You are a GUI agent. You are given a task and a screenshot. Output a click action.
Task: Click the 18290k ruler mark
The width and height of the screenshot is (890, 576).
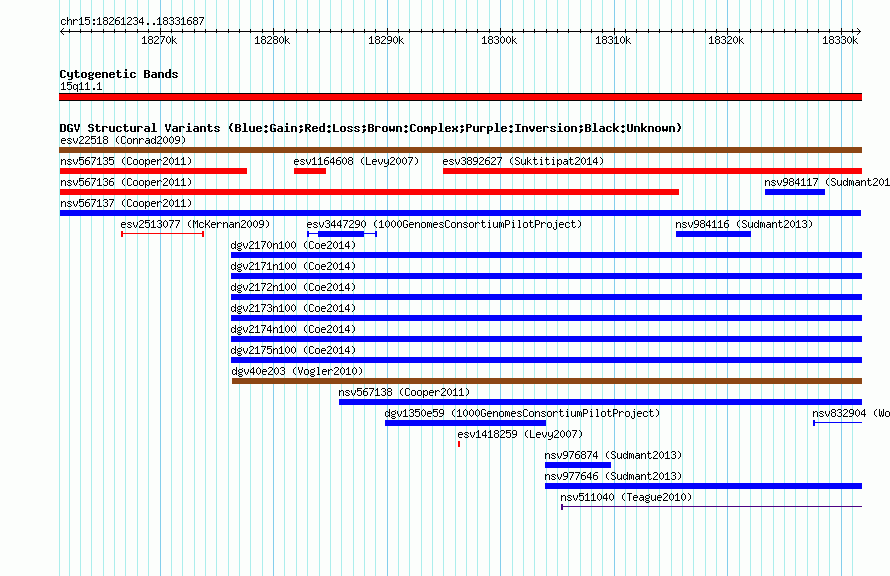(386, 40)
